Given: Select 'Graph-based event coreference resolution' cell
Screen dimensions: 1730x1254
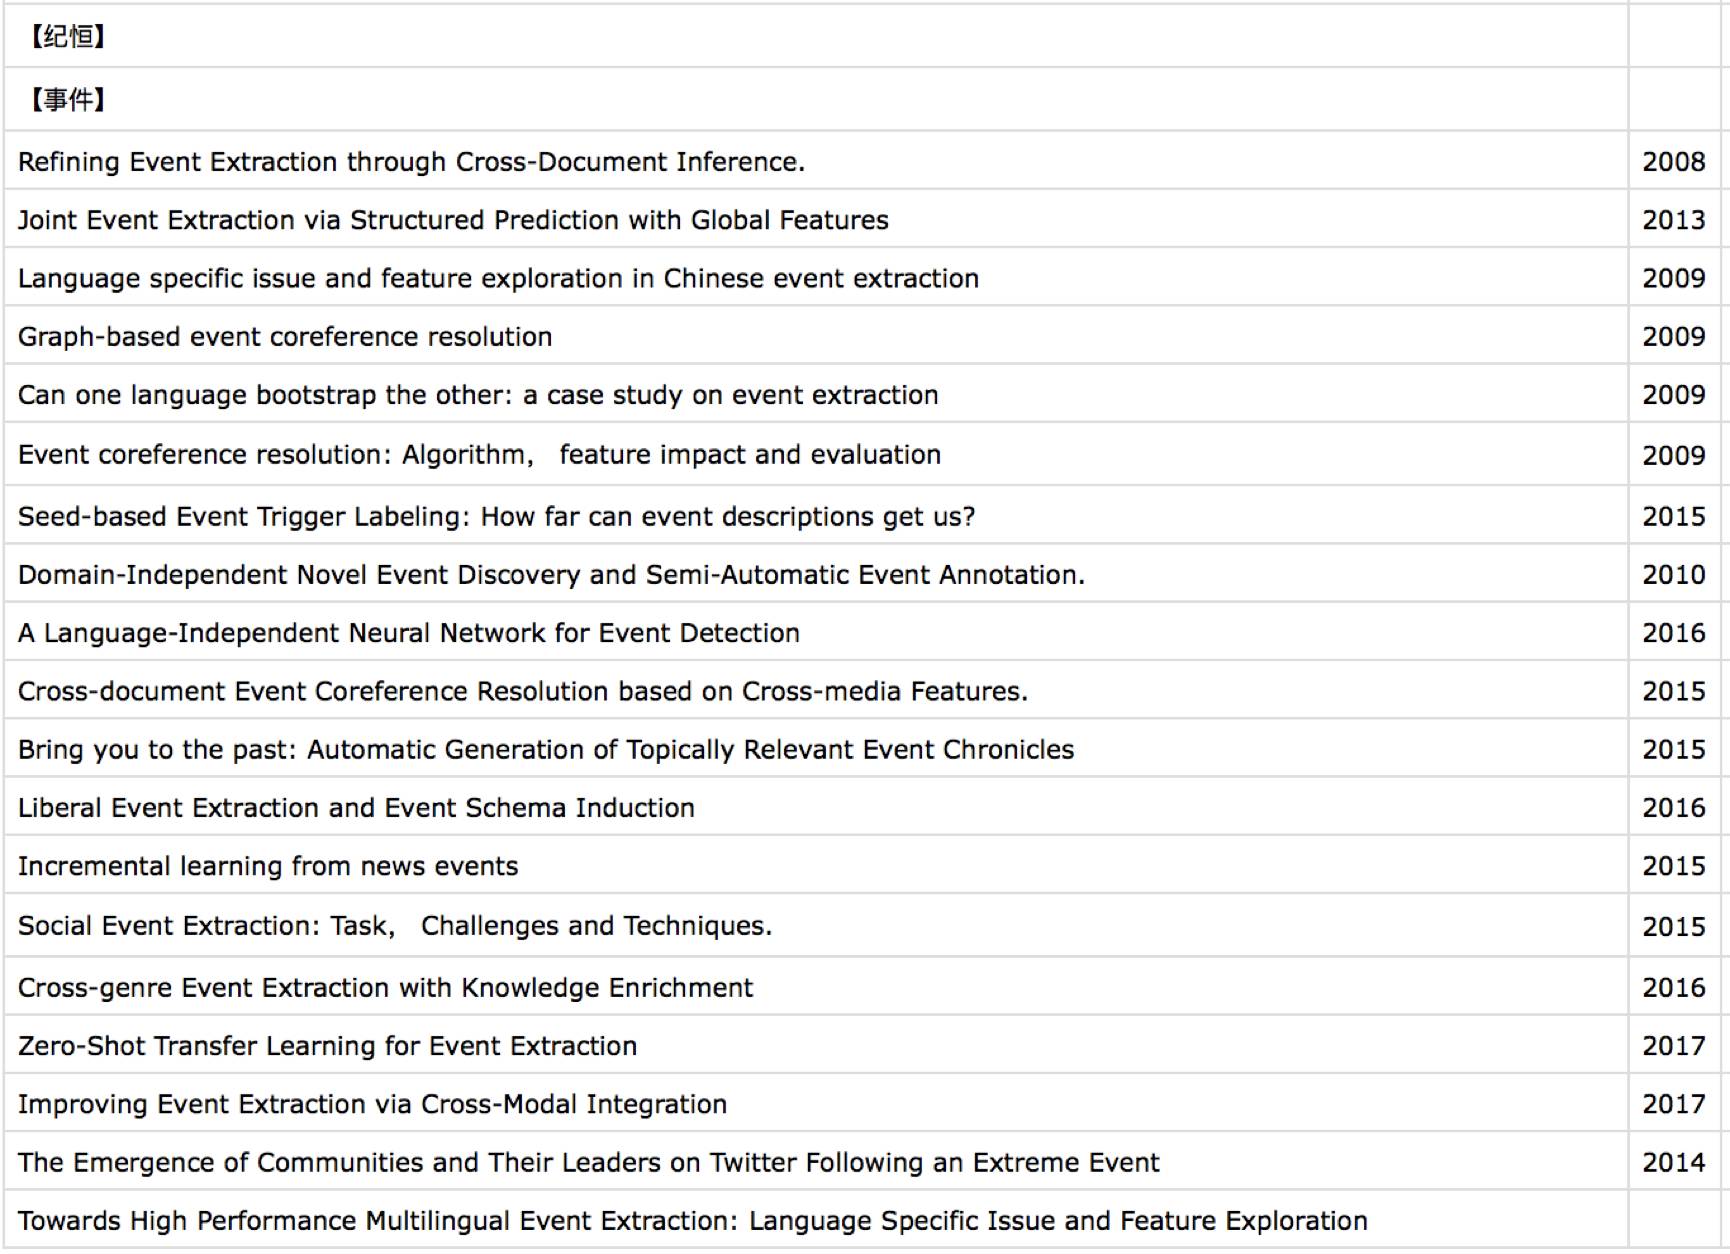Looking at the screenshot, I should [x=816, y=336].
